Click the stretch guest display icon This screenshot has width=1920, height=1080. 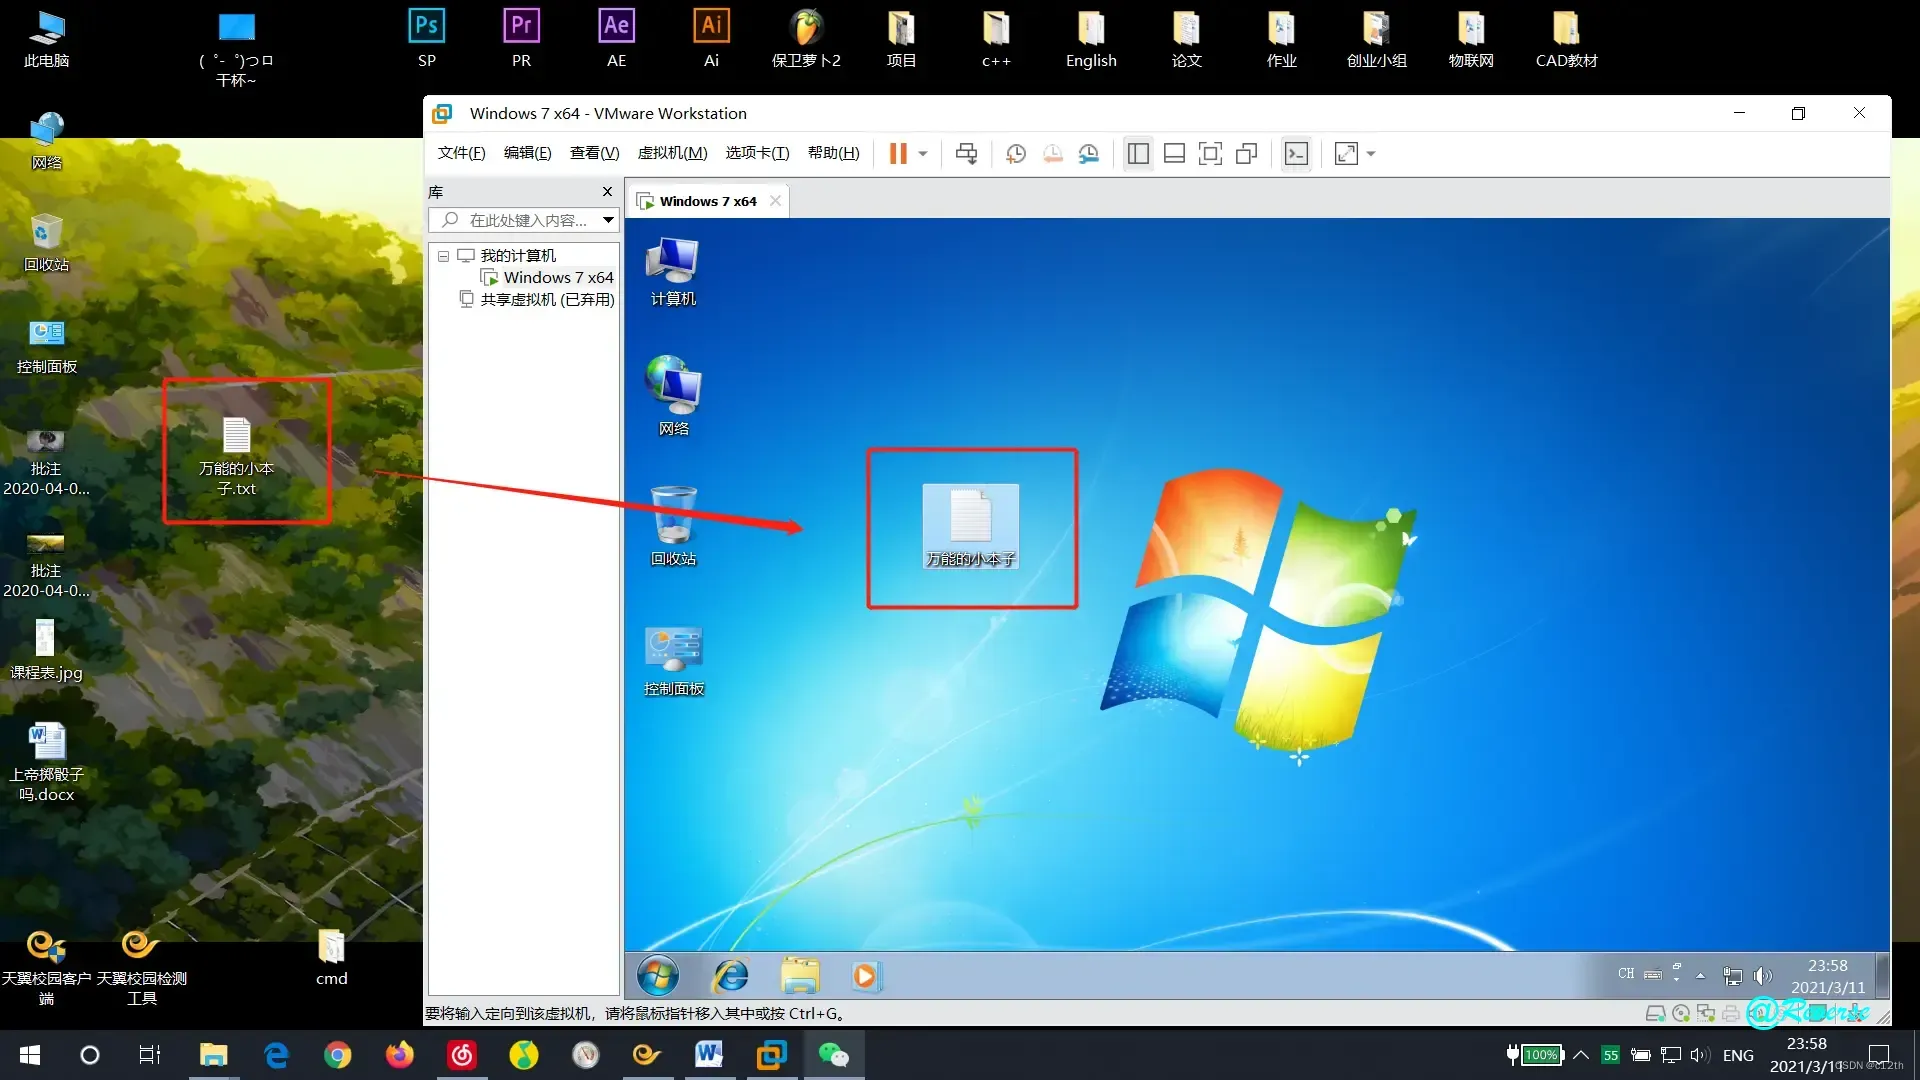point(1346,153)
